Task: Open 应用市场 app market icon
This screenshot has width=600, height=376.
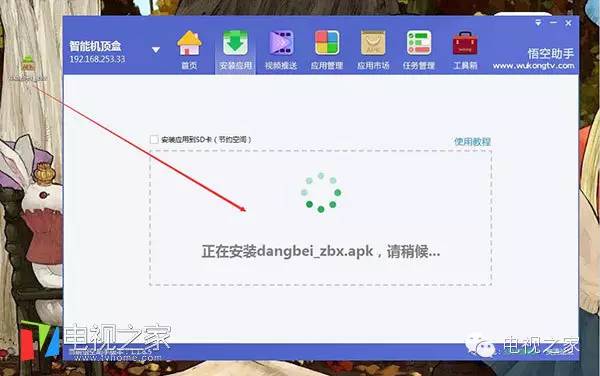Action: [373, 50]
